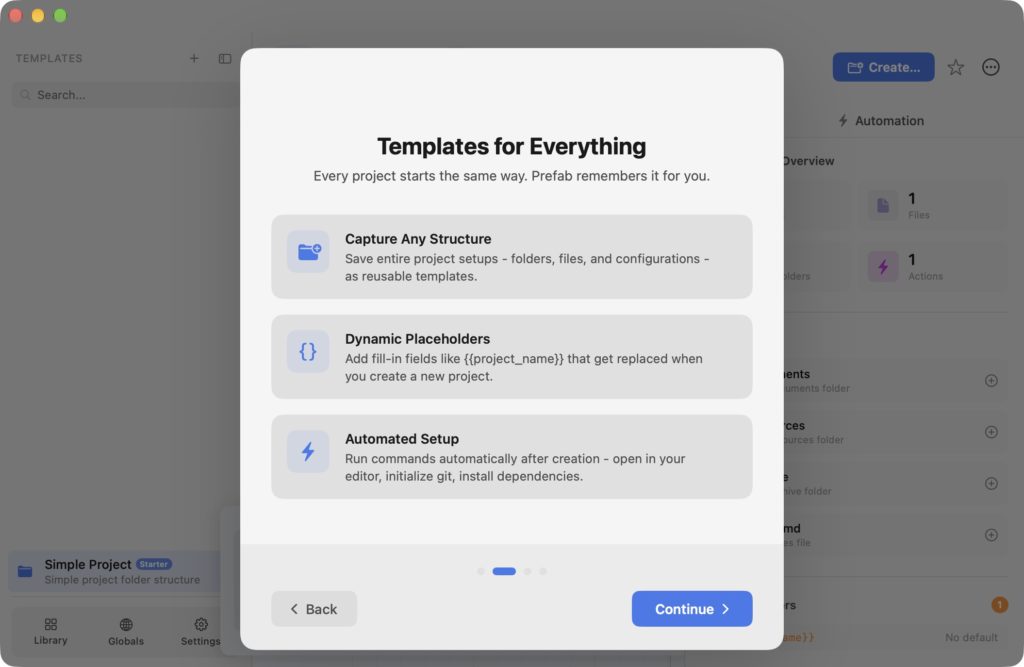Open the Capture Any Structure card
This screenshot has width=1024, height=667.
click(512, 257)
